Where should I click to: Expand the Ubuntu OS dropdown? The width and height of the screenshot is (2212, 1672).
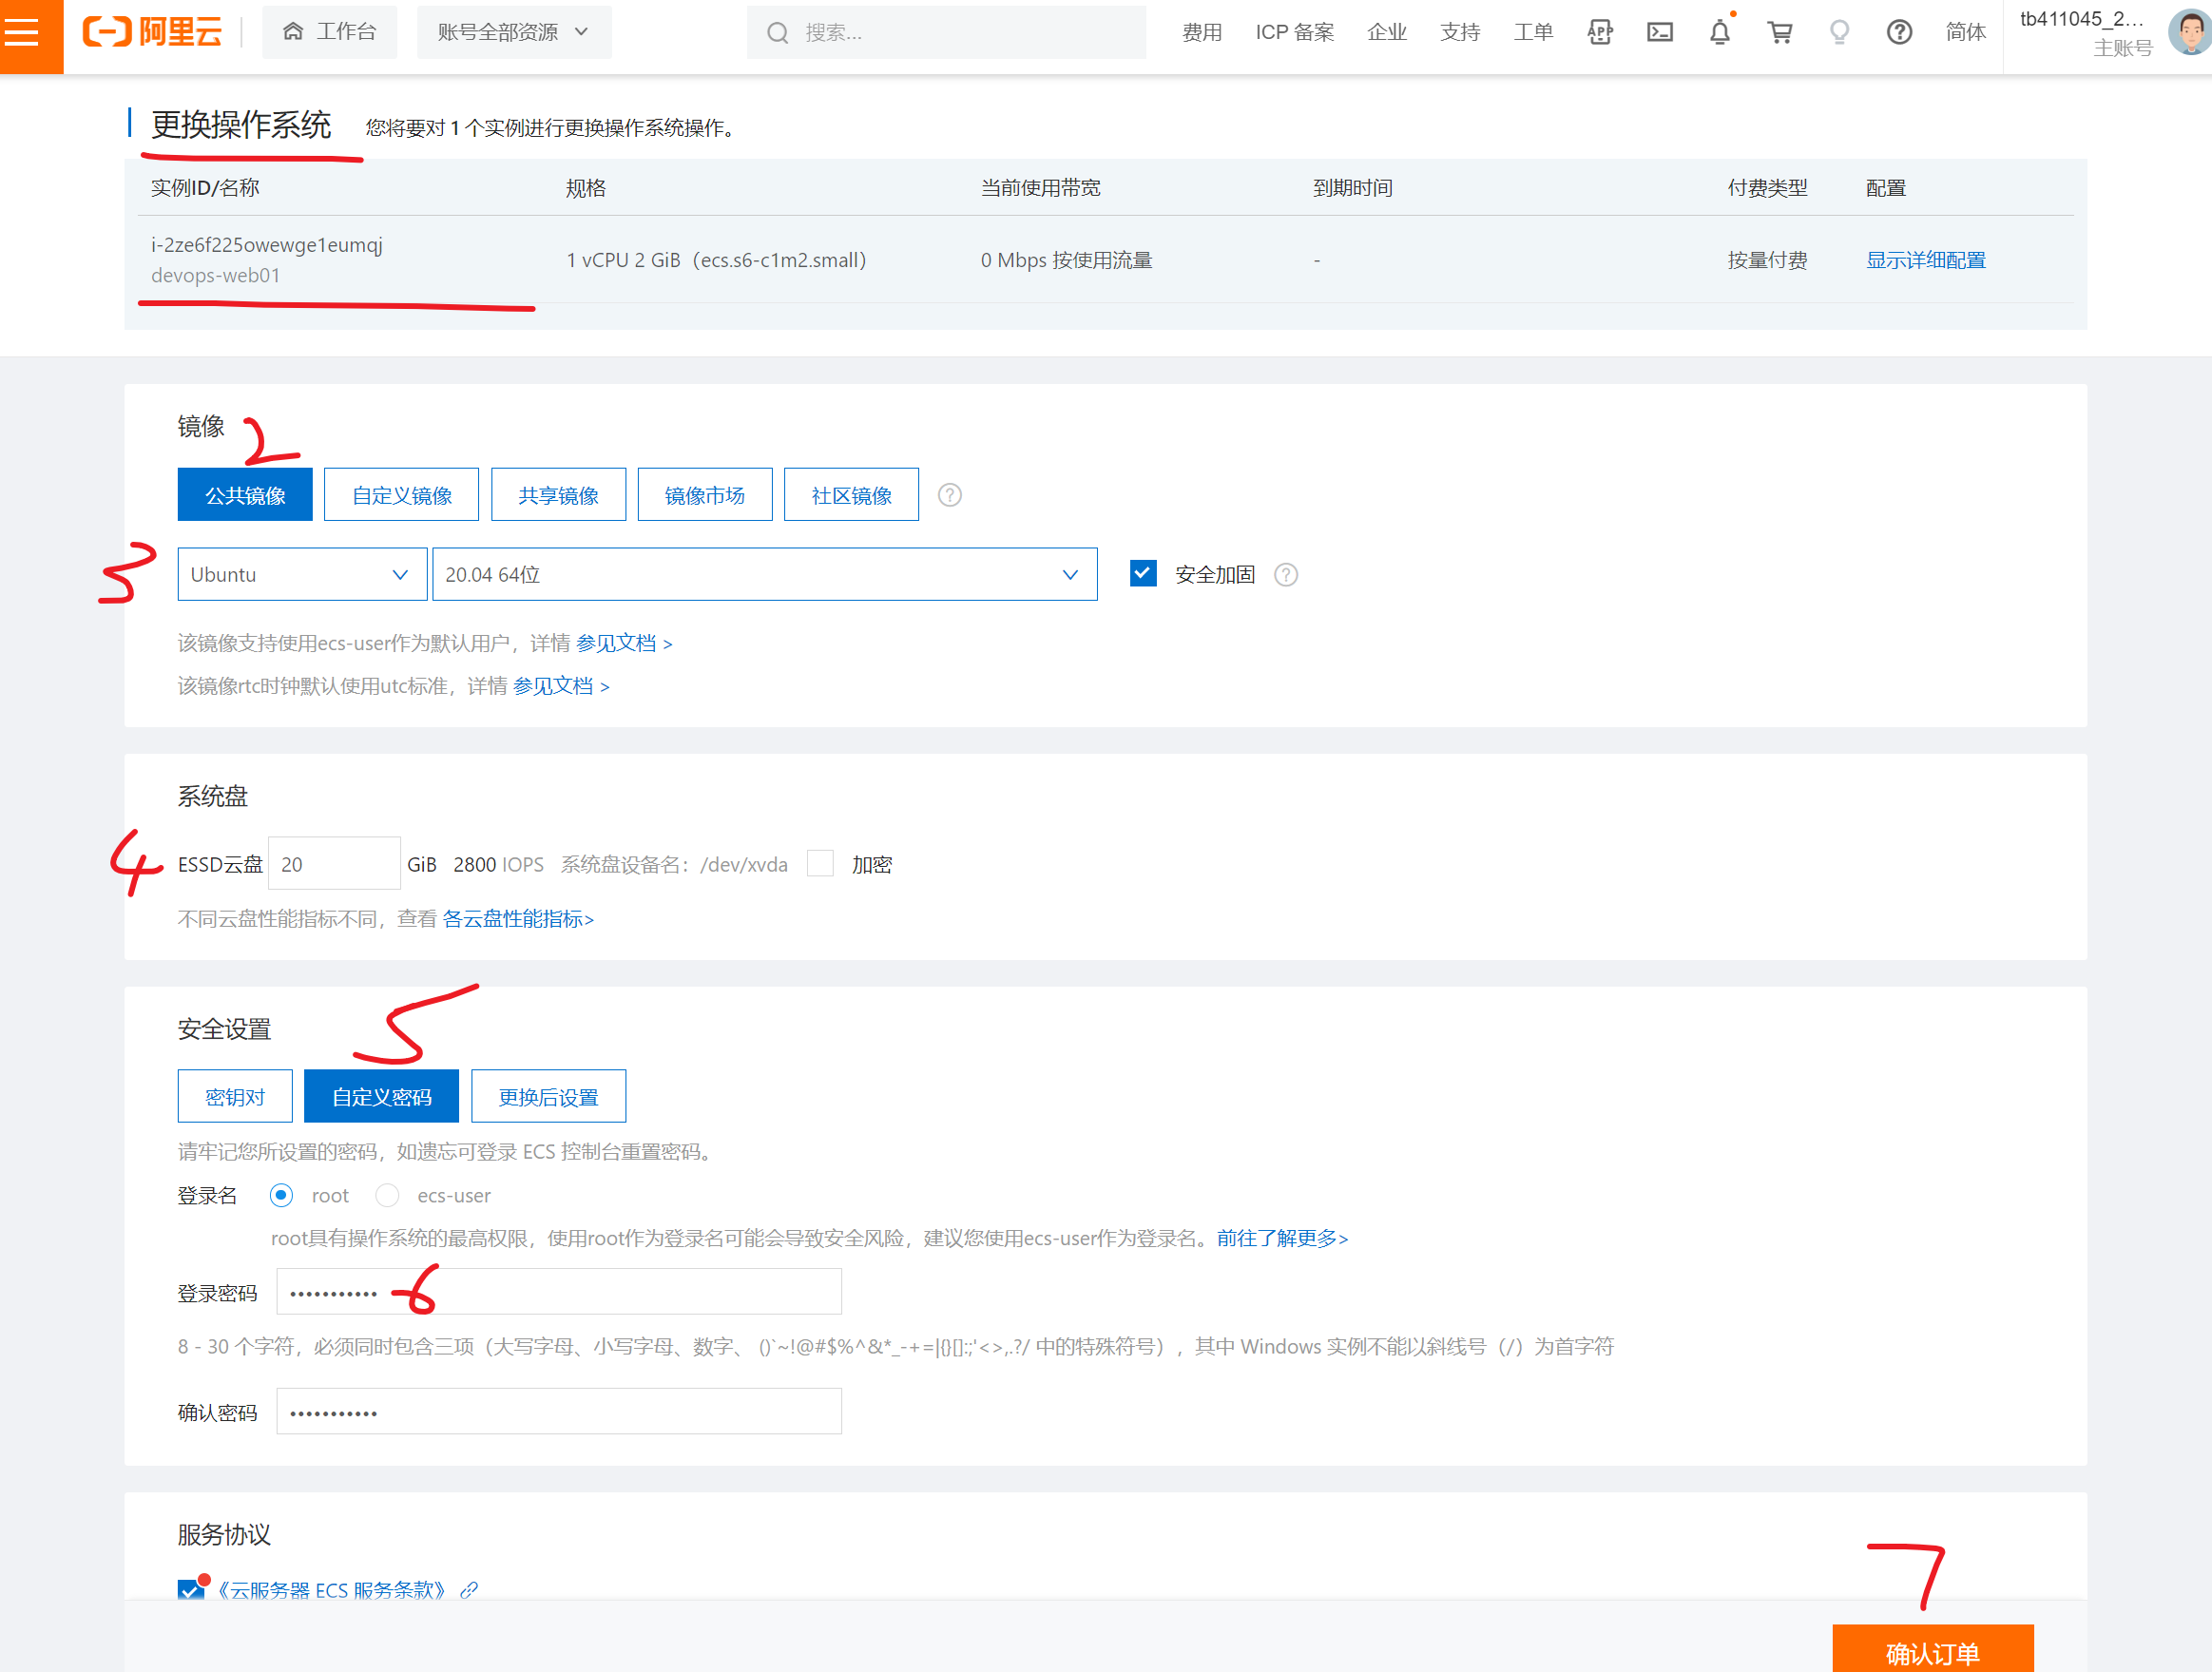[x=302, y=574]
